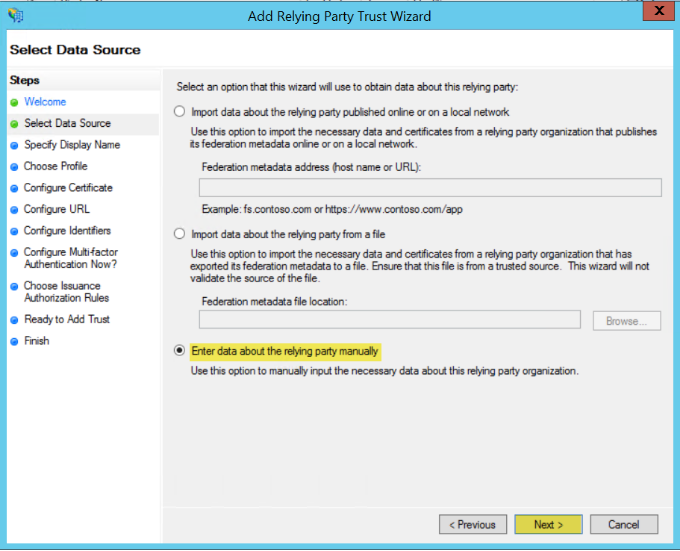Image resolution: width=680 pixels, height=551 pixels.
Task: Jump to Specify Display Name step
Action: [x=71, y=145]
